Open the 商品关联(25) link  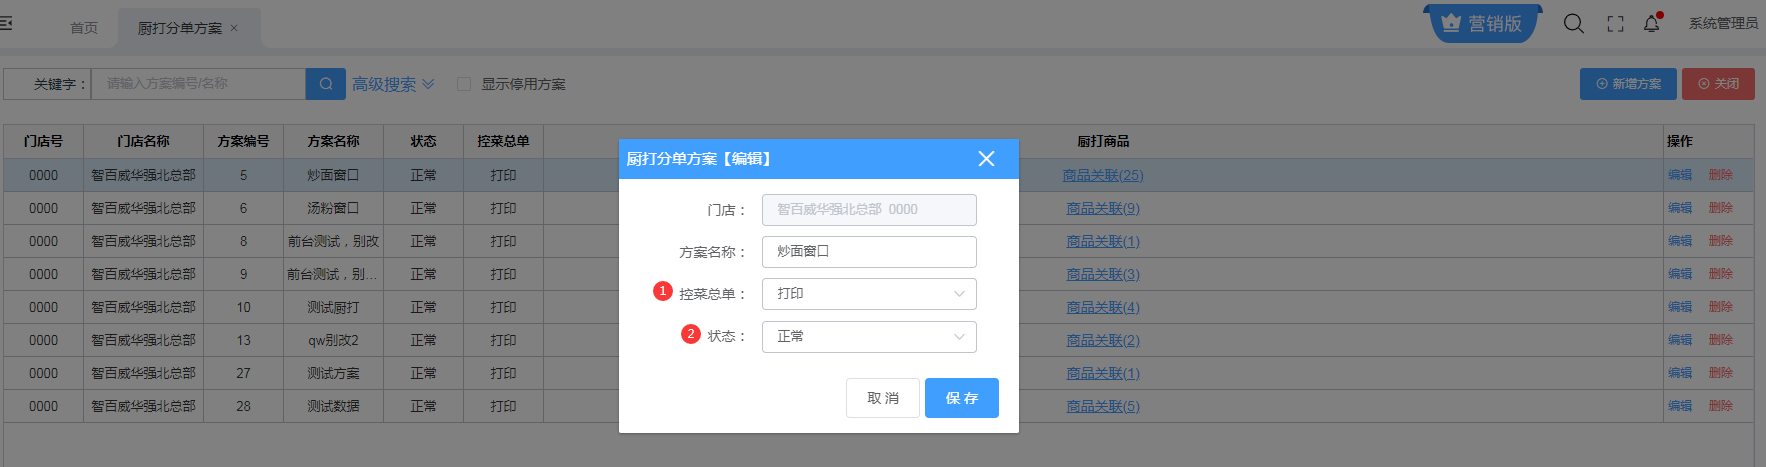click(x=1102, y=175)
